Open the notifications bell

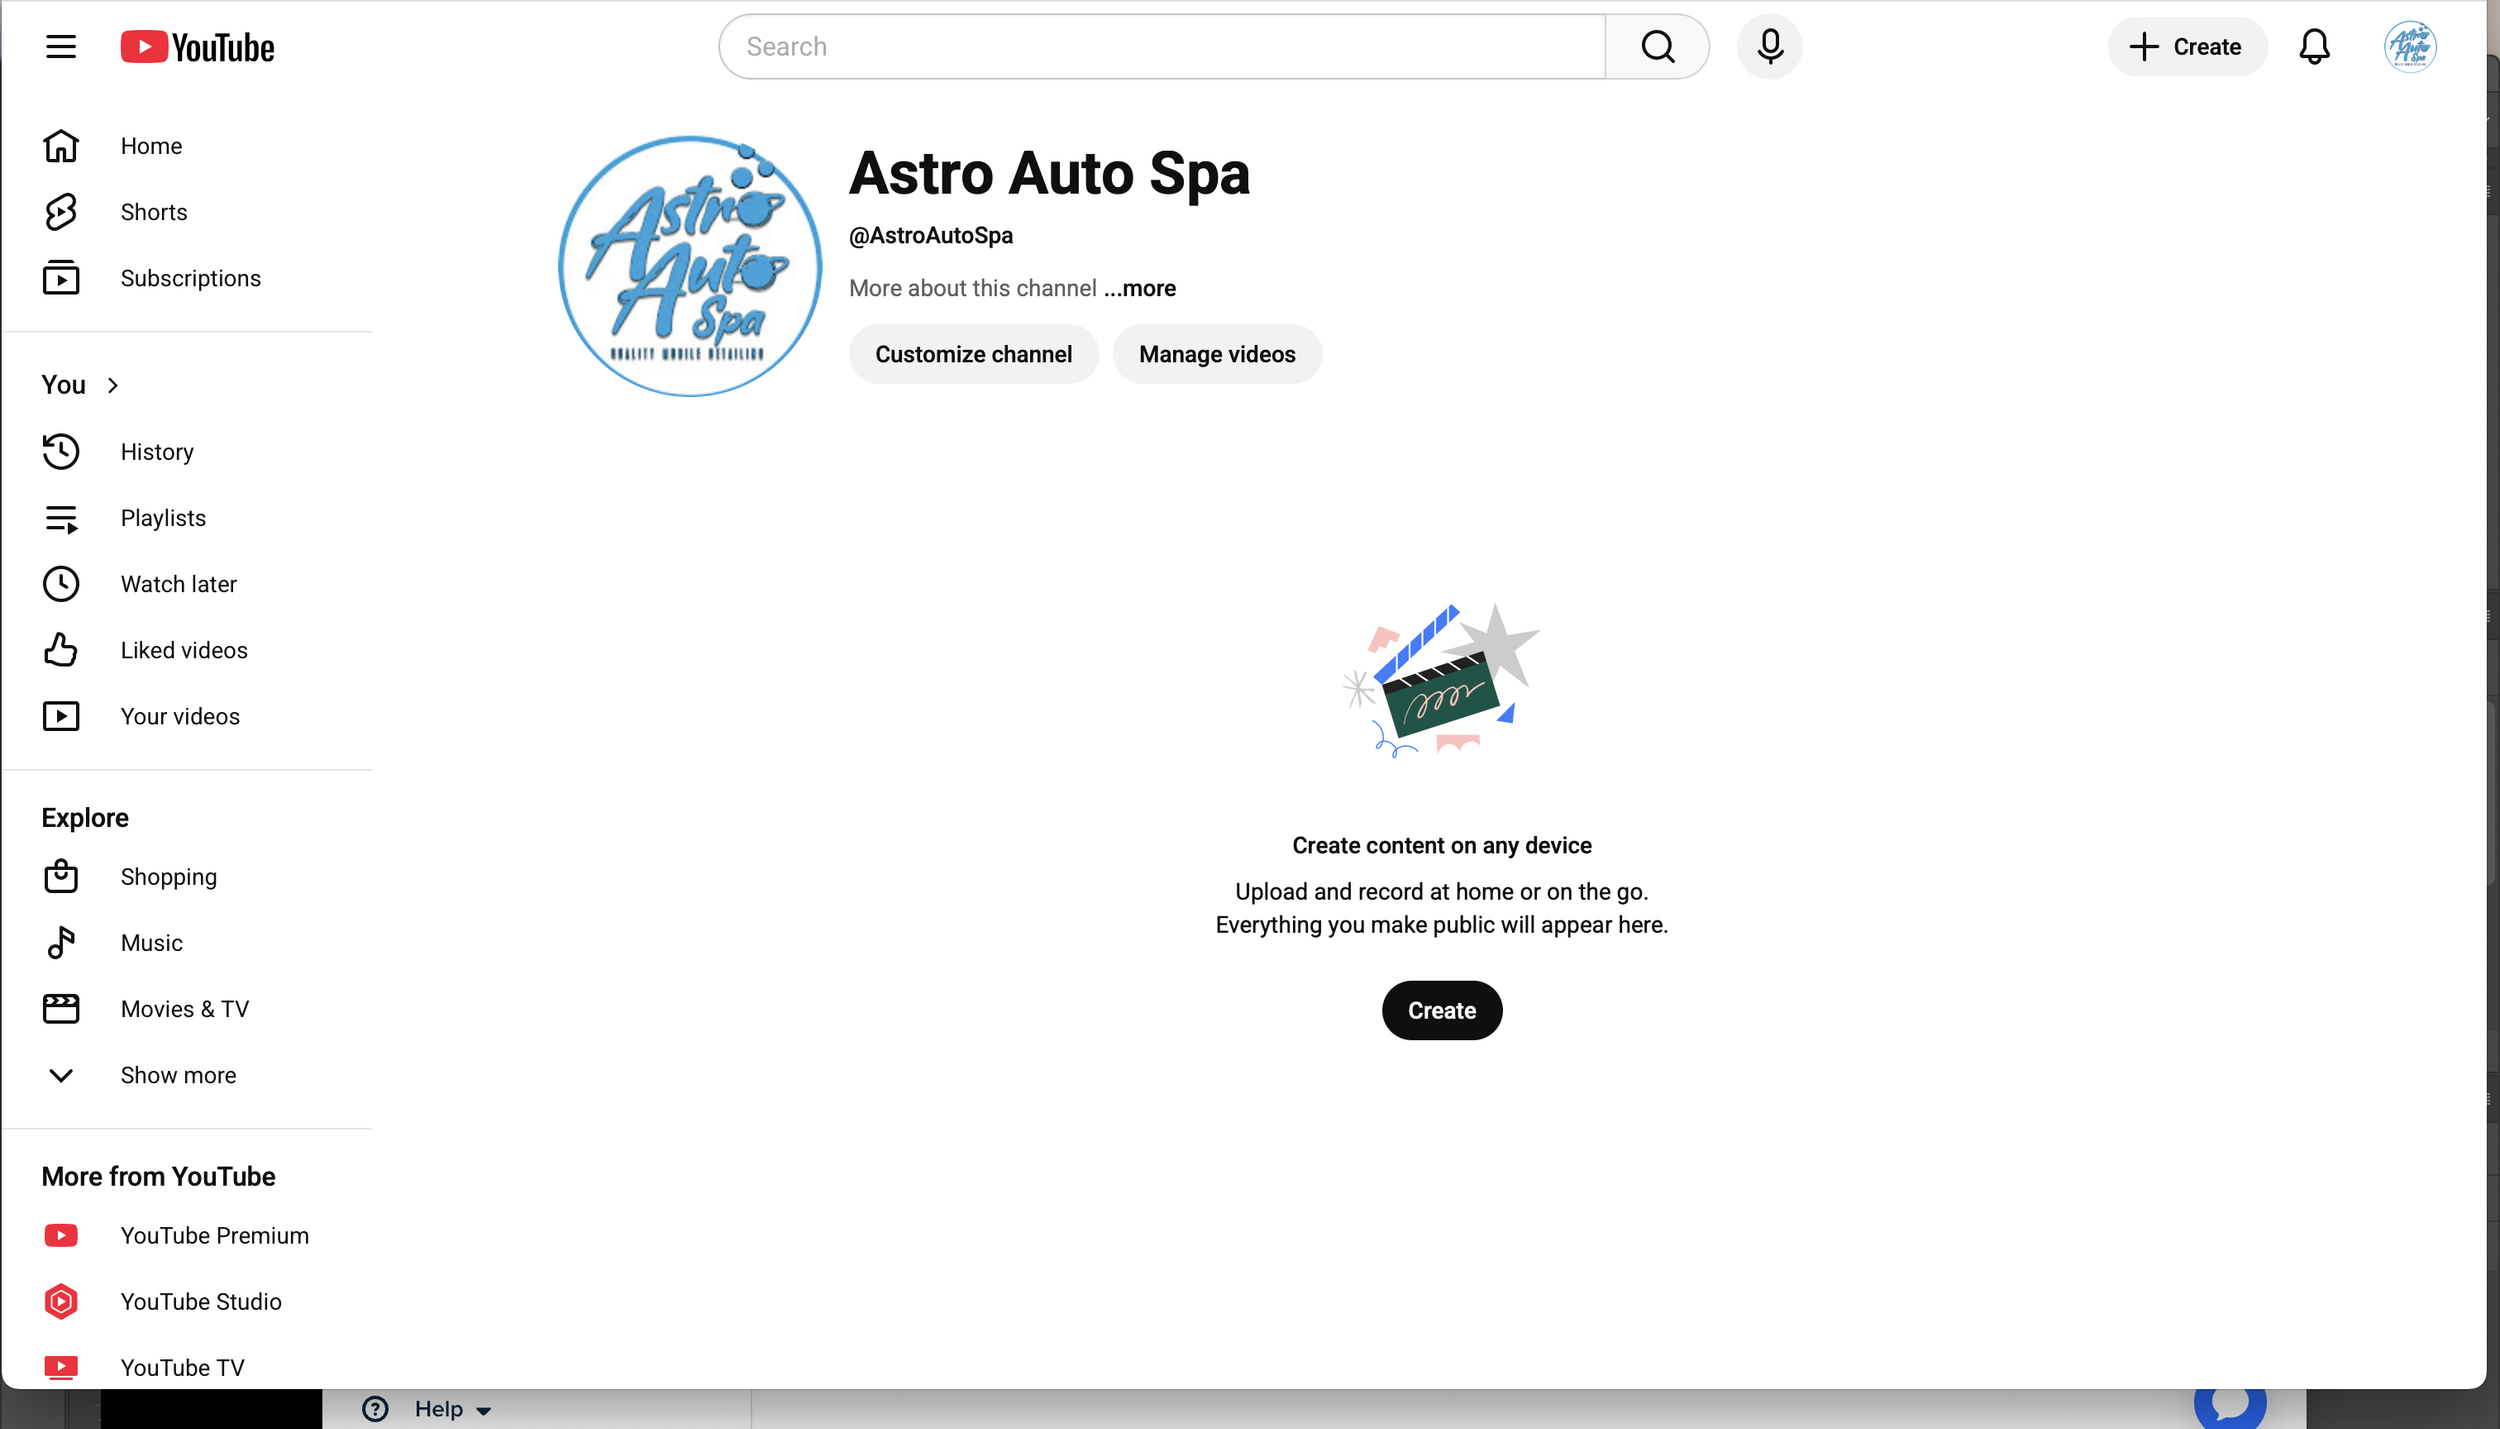(2314, 47)
